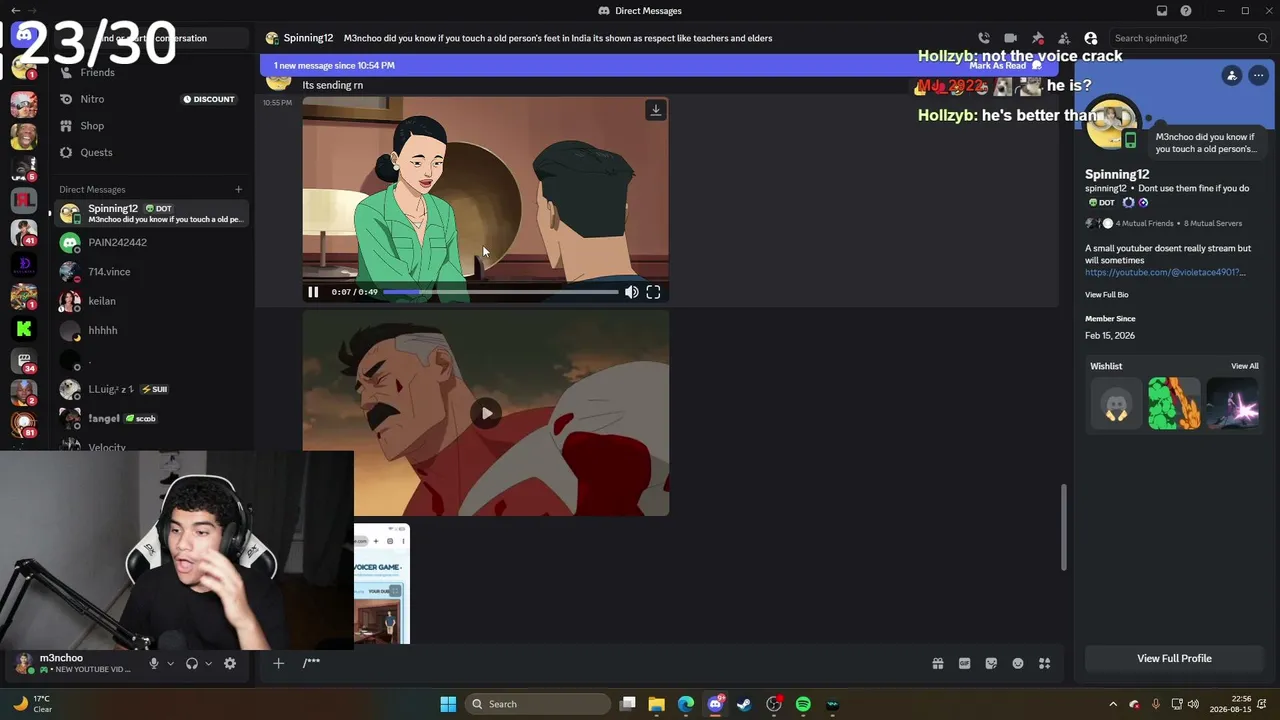1280x720 pixels.
Task: Hide the user profile side panel
Action: point(1091,38)
